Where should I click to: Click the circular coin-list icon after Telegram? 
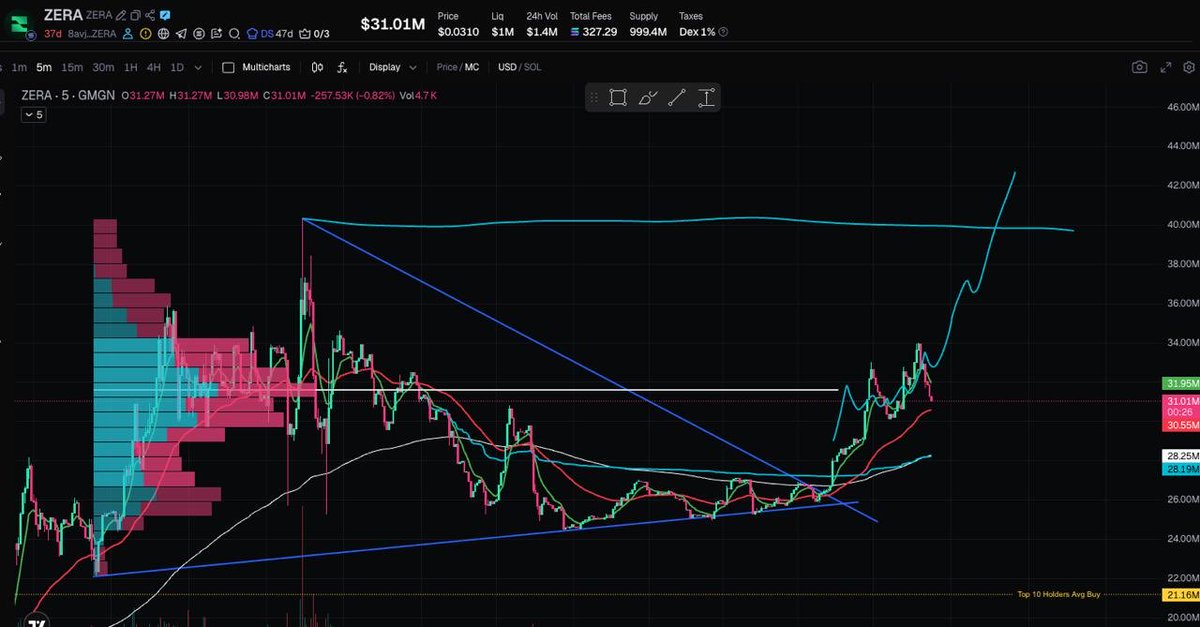[x=199, y=34]
